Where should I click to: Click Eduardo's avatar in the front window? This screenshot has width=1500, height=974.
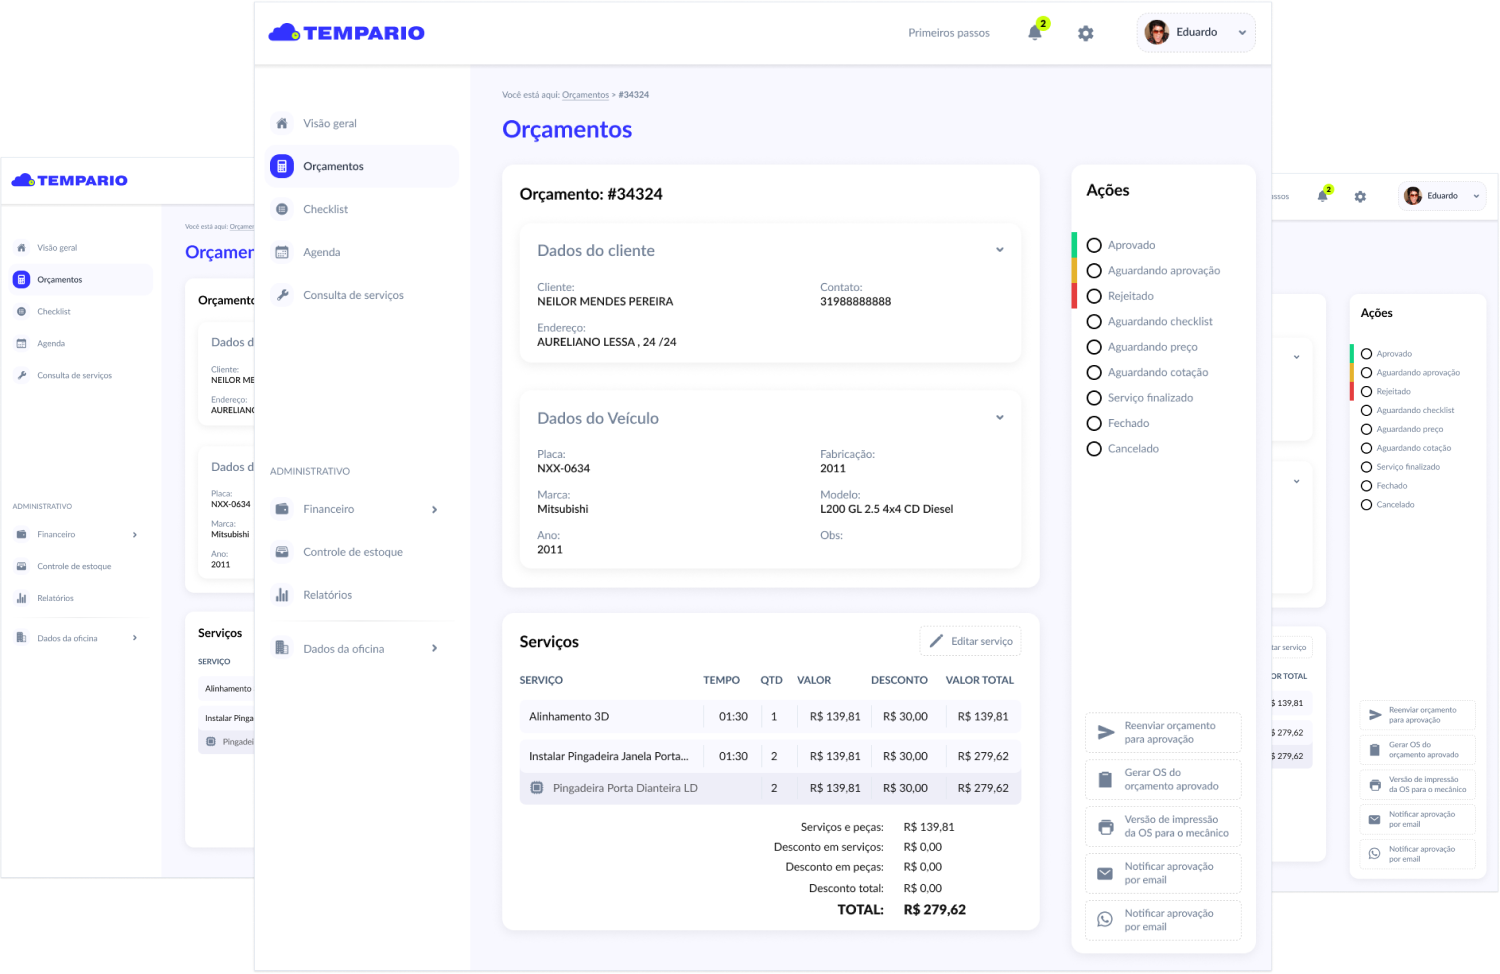pyautogui.click(x=1157, y=32)
